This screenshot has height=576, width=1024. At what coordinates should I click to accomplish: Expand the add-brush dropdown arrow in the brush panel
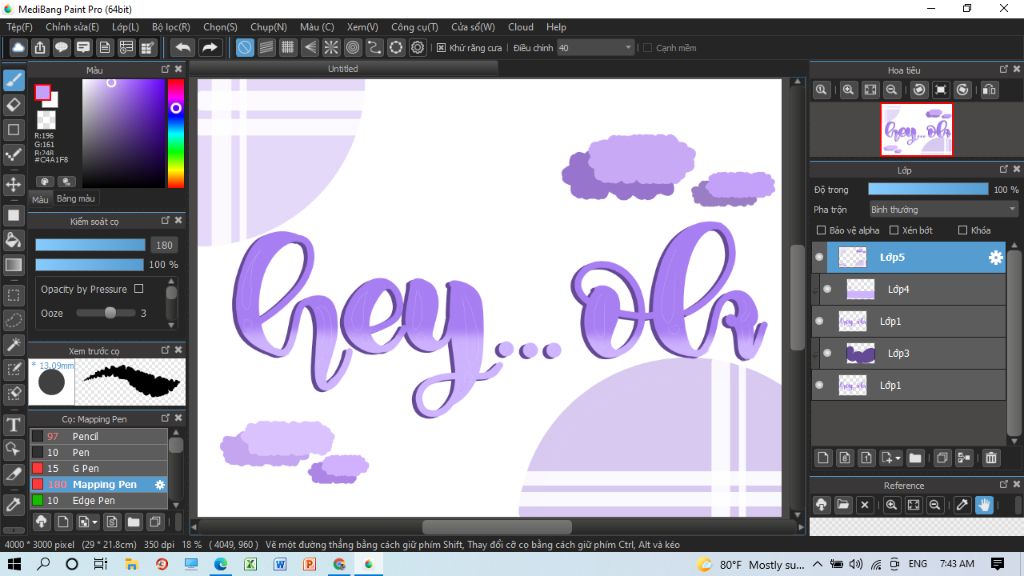coord(95,522)
